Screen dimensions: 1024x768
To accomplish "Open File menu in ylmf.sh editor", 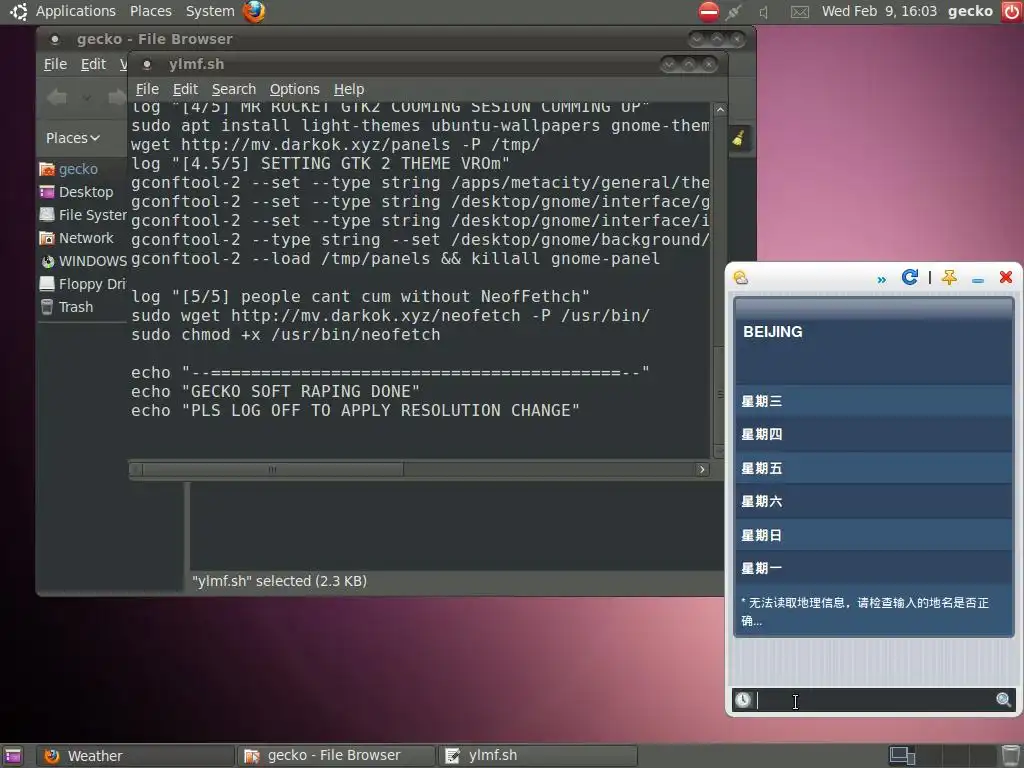I will click(x=147, y=89).
